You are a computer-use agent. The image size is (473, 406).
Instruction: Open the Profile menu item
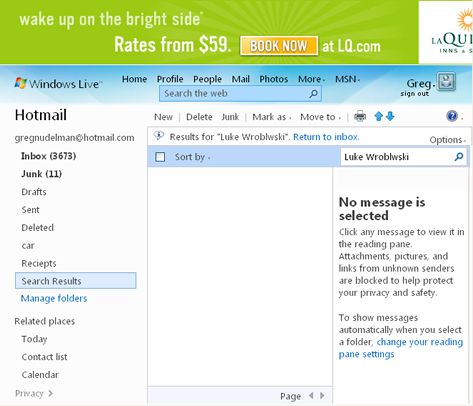[170, 79]
